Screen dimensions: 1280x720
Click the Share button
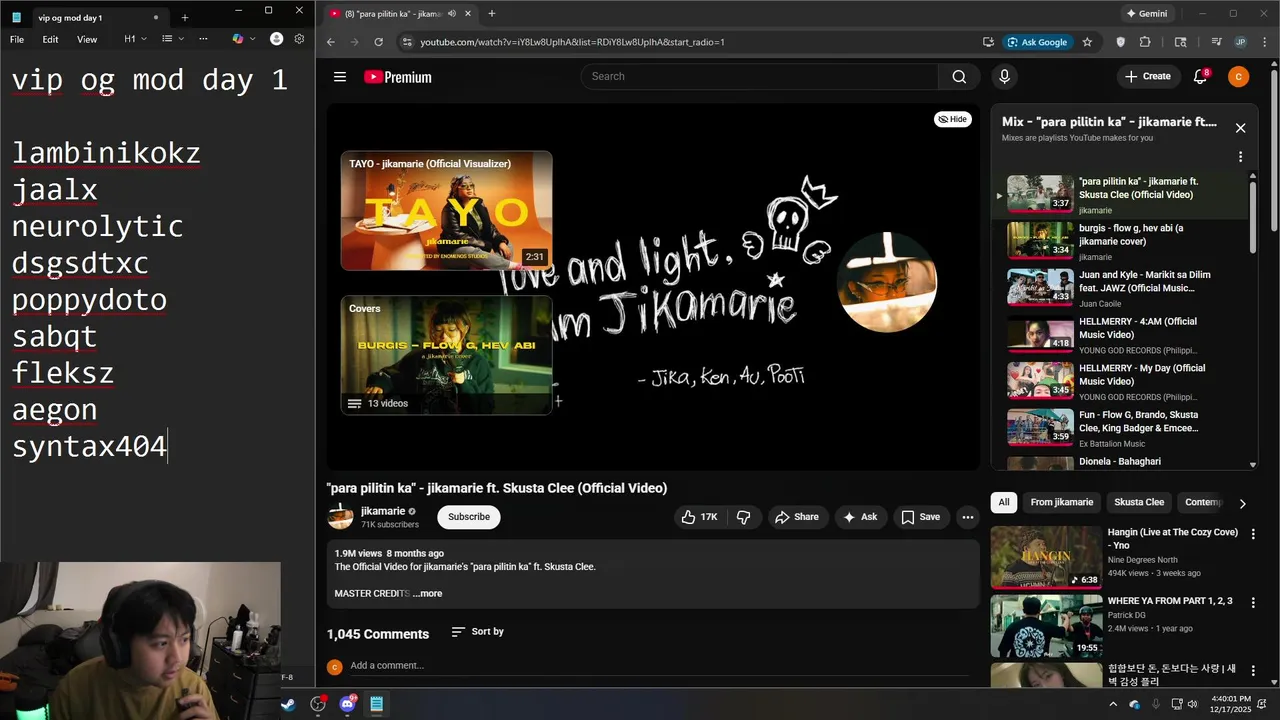(797, 517)
